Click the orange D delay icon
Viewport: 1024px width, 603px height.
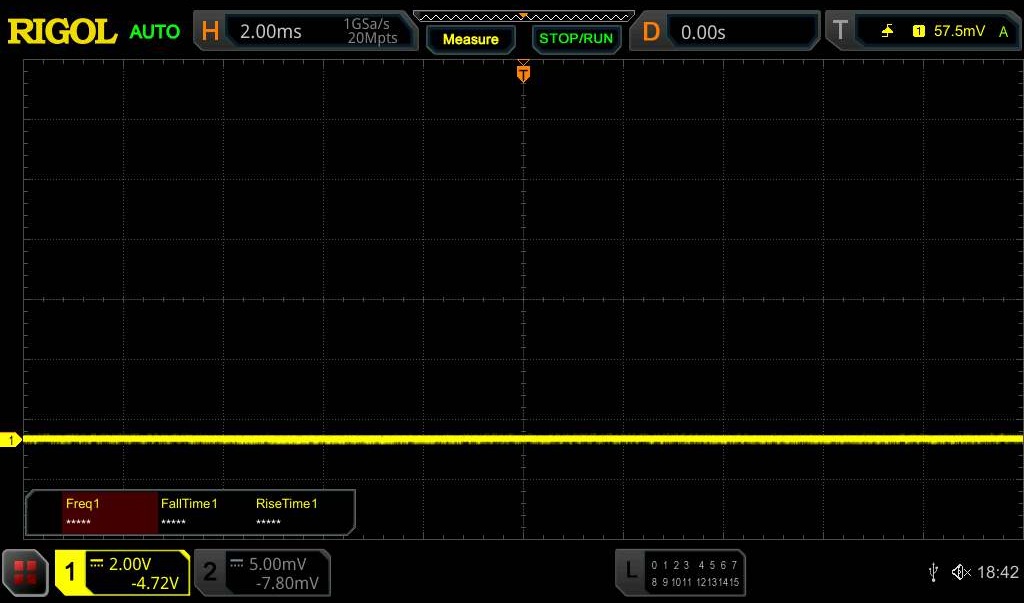[x=651, y=32]
